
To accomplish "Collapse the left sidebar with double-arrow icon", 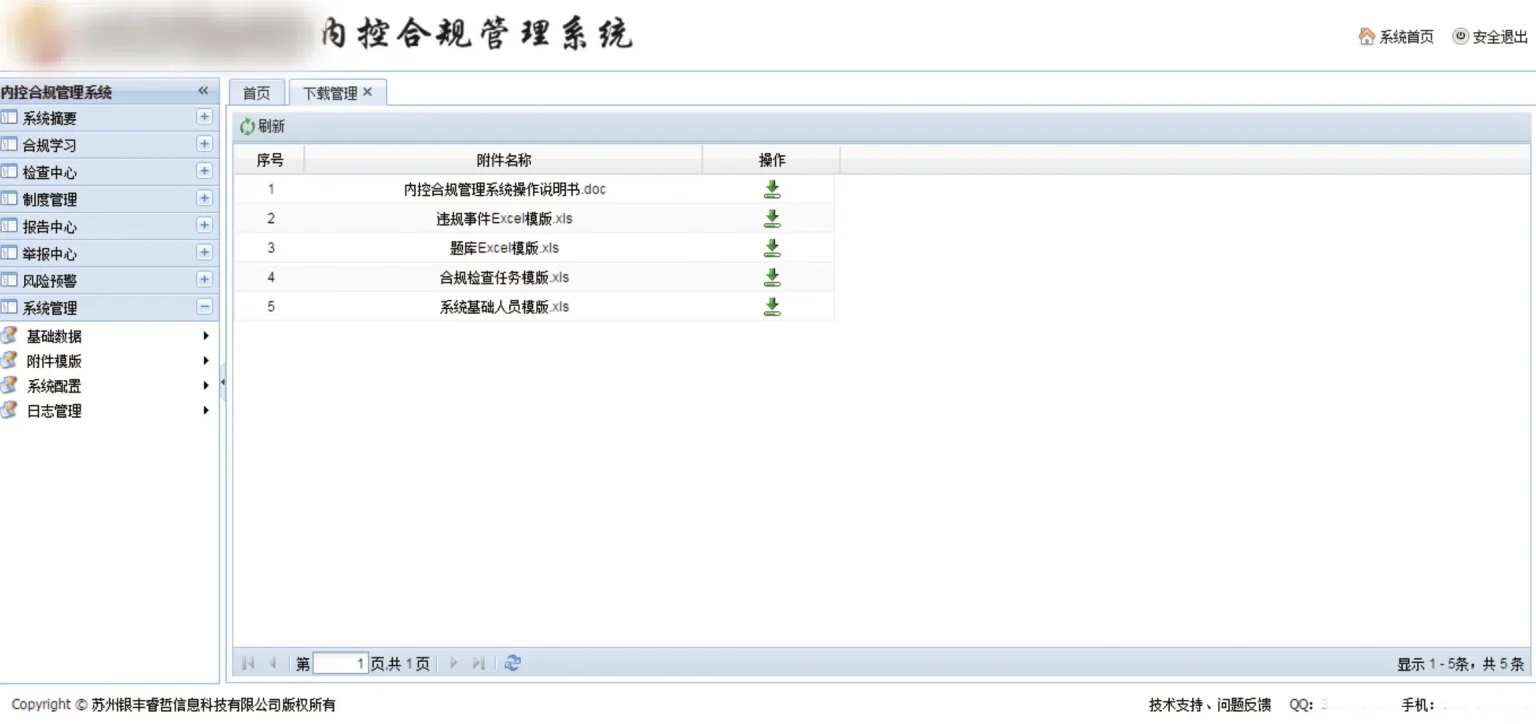I will [x=203, y=91].
